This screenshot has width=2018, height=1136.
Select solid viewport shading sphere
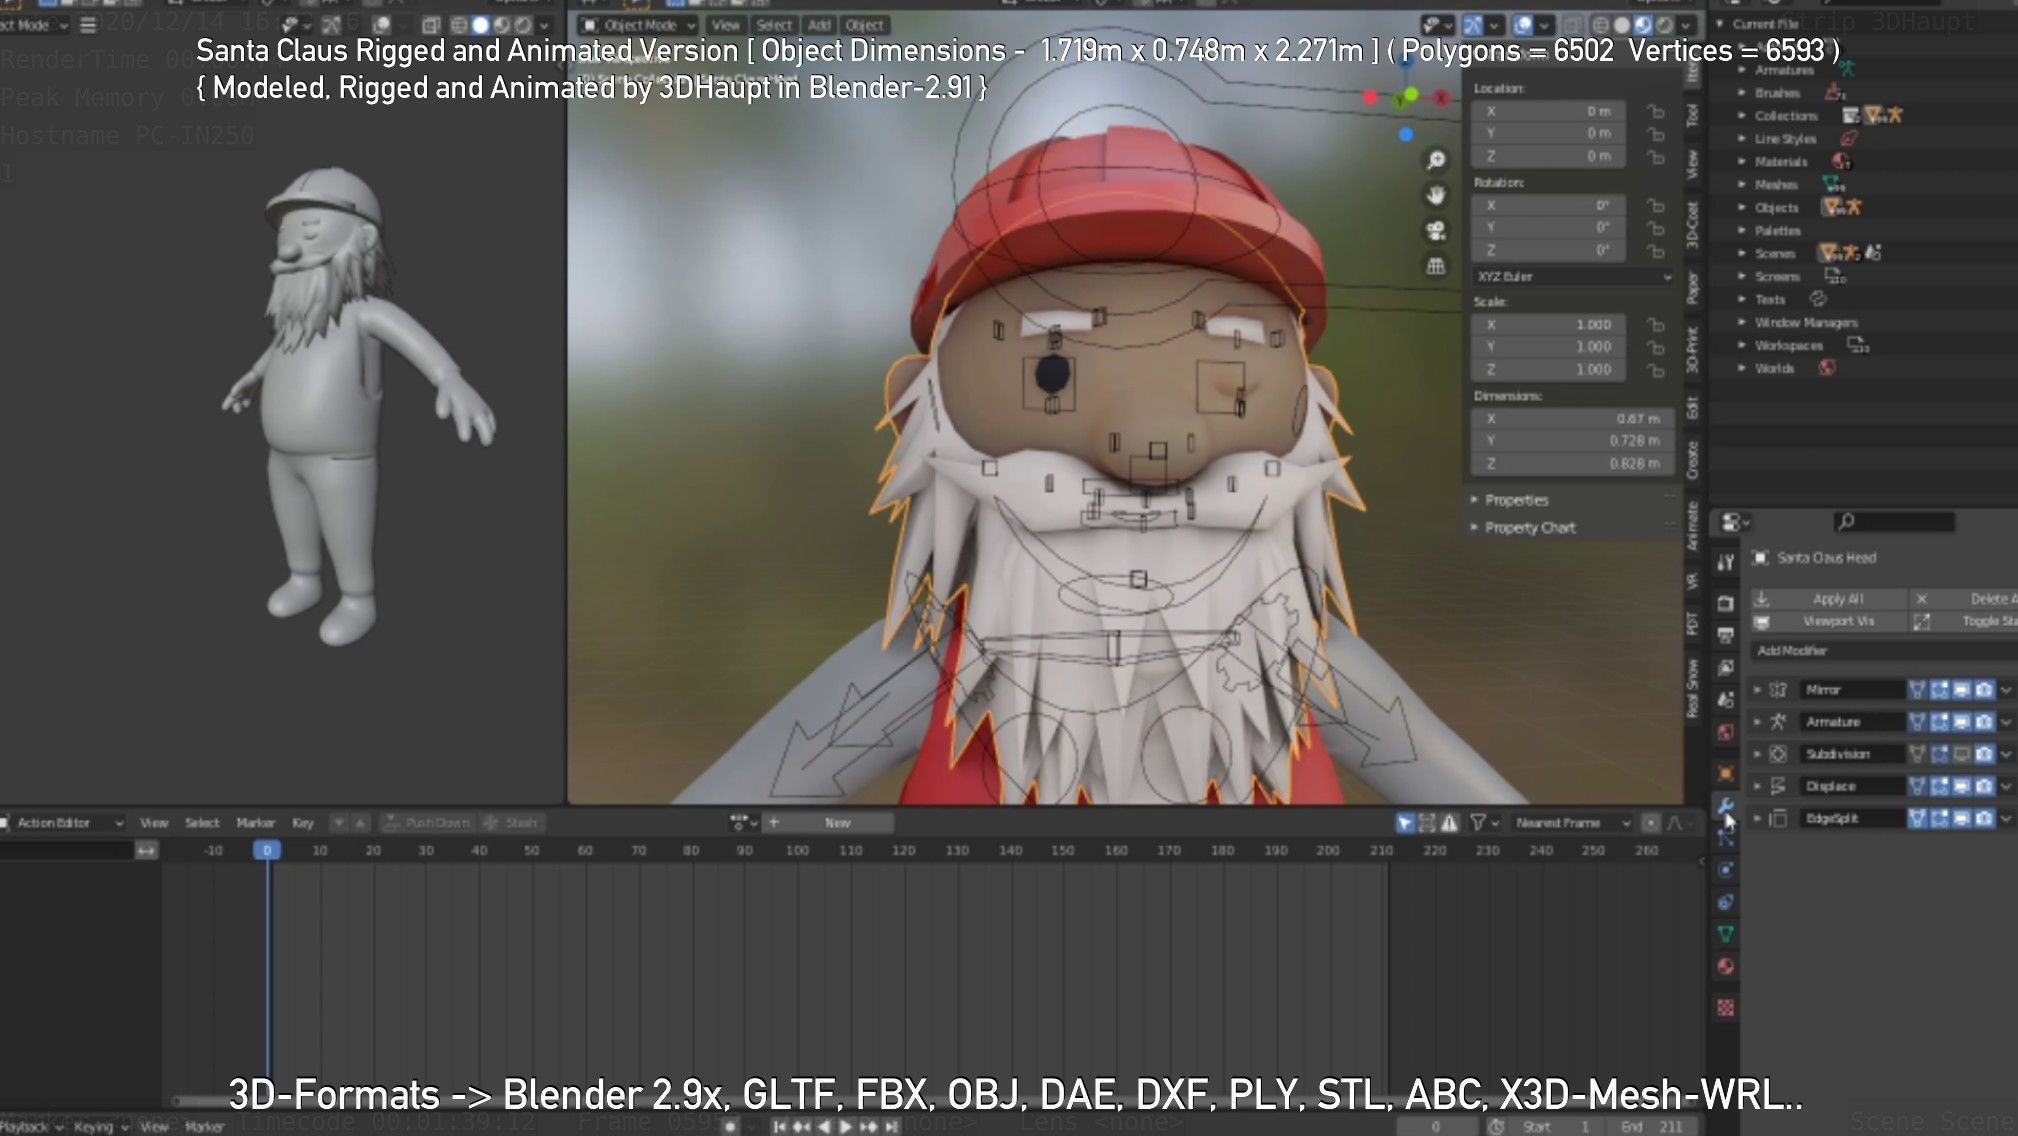[x=1621, y=25]
